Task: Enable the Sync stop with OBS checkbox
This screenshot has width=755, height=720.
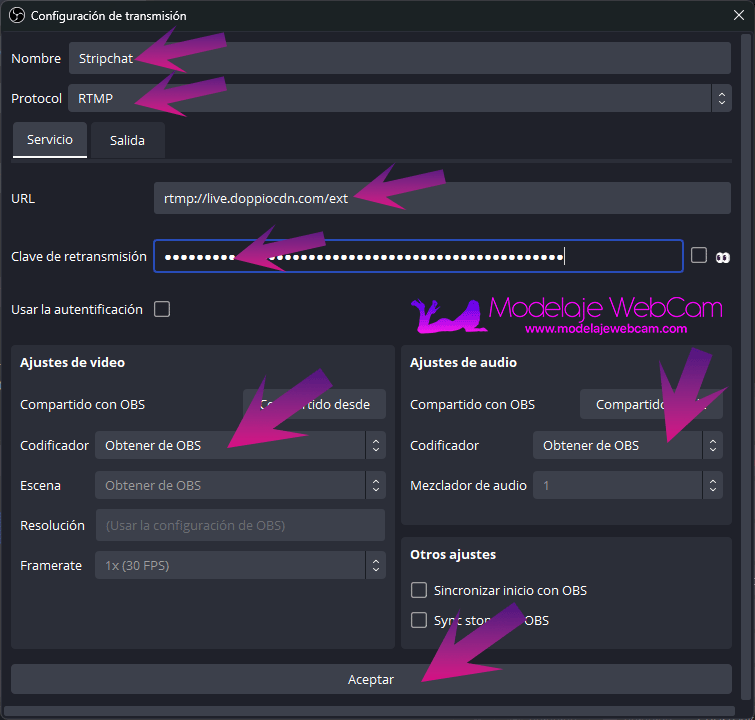Action: pos(419,620)
